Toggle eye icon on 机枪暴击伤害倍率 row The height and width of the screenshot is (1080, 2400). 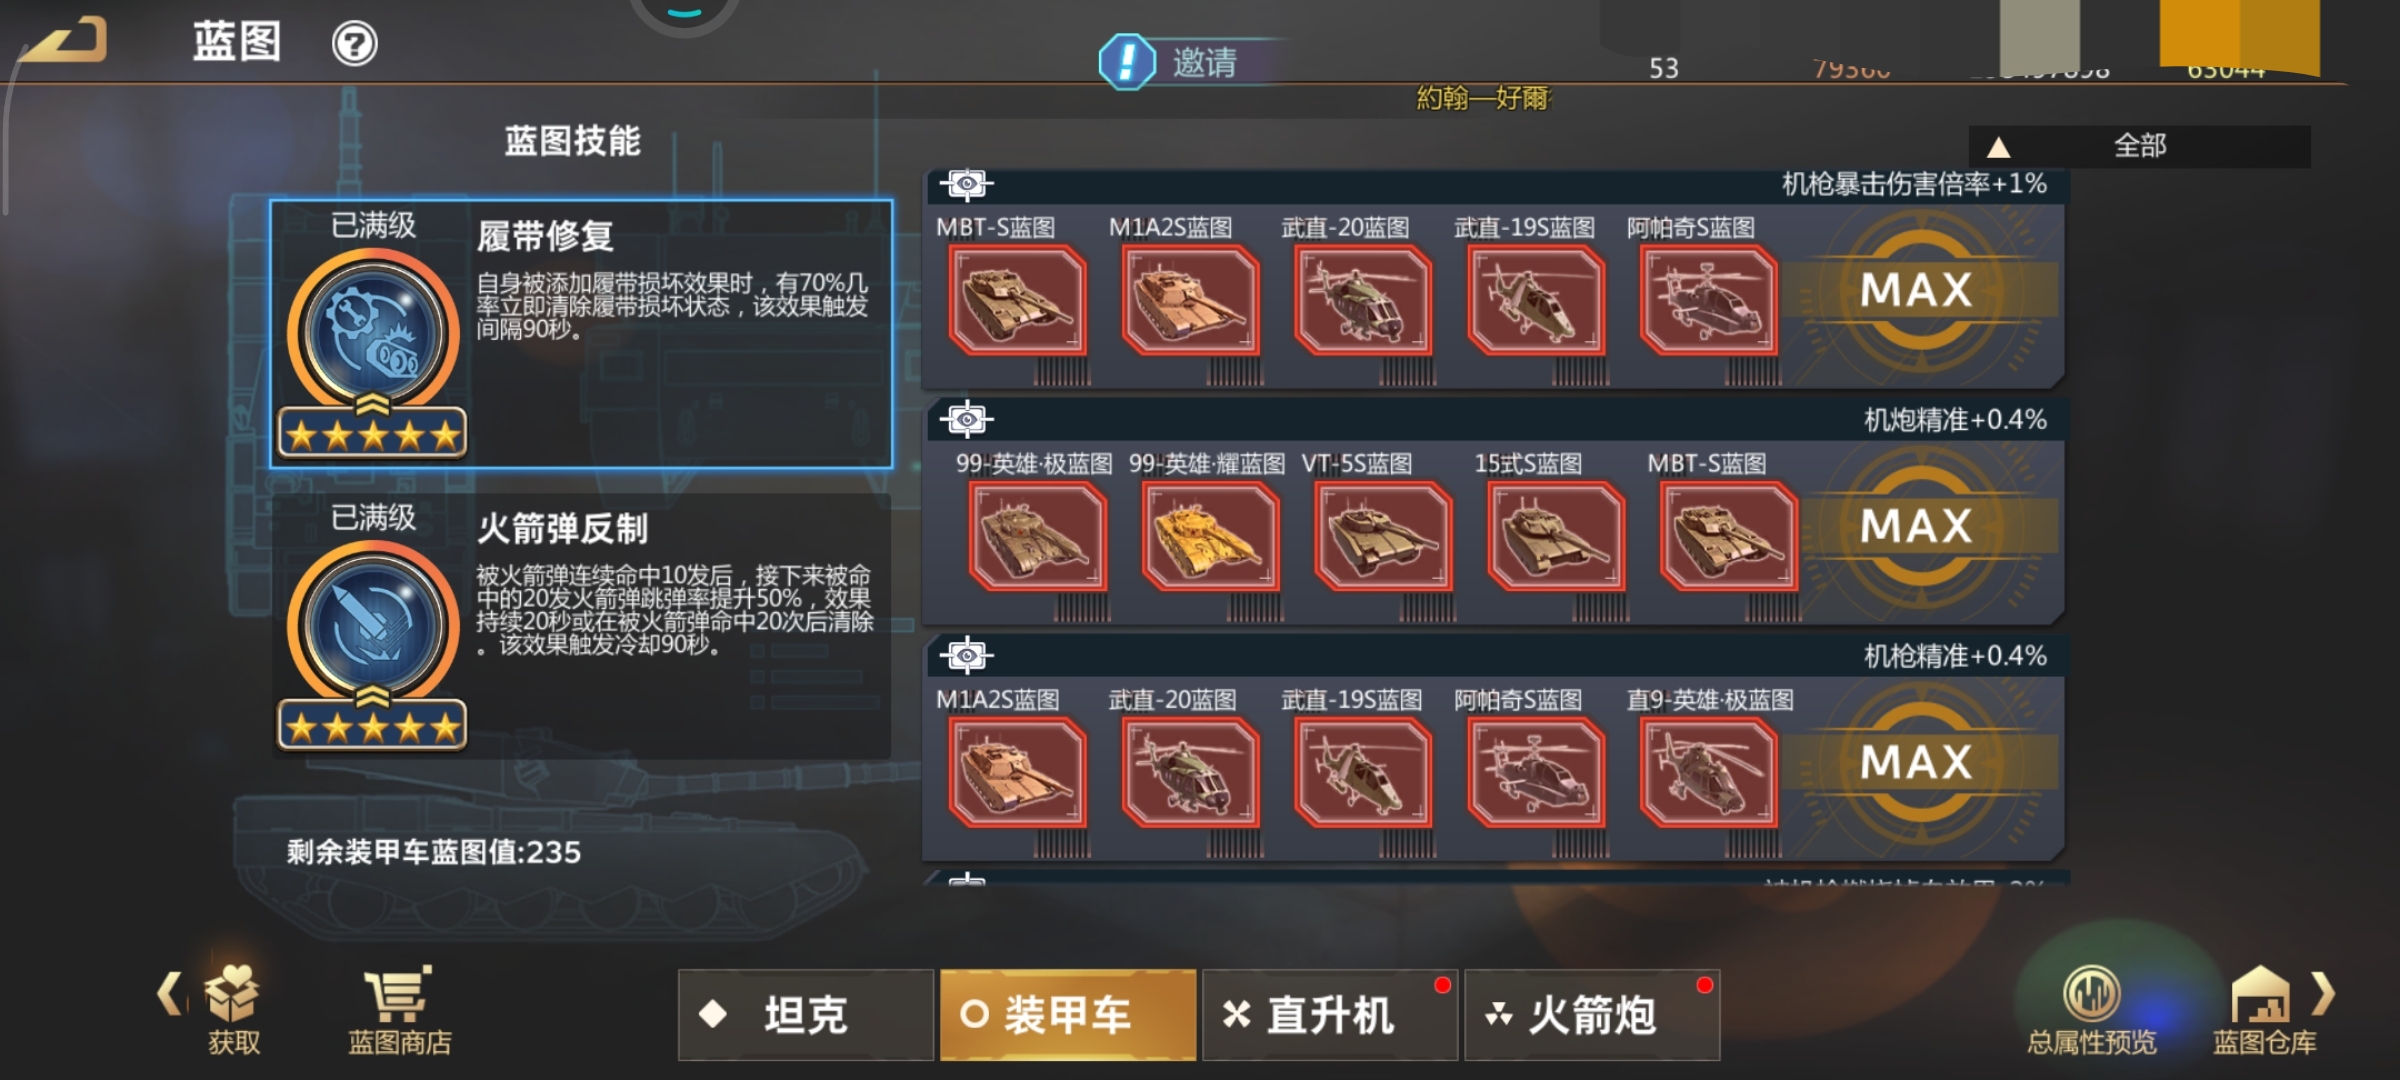[x=966, y=184]
